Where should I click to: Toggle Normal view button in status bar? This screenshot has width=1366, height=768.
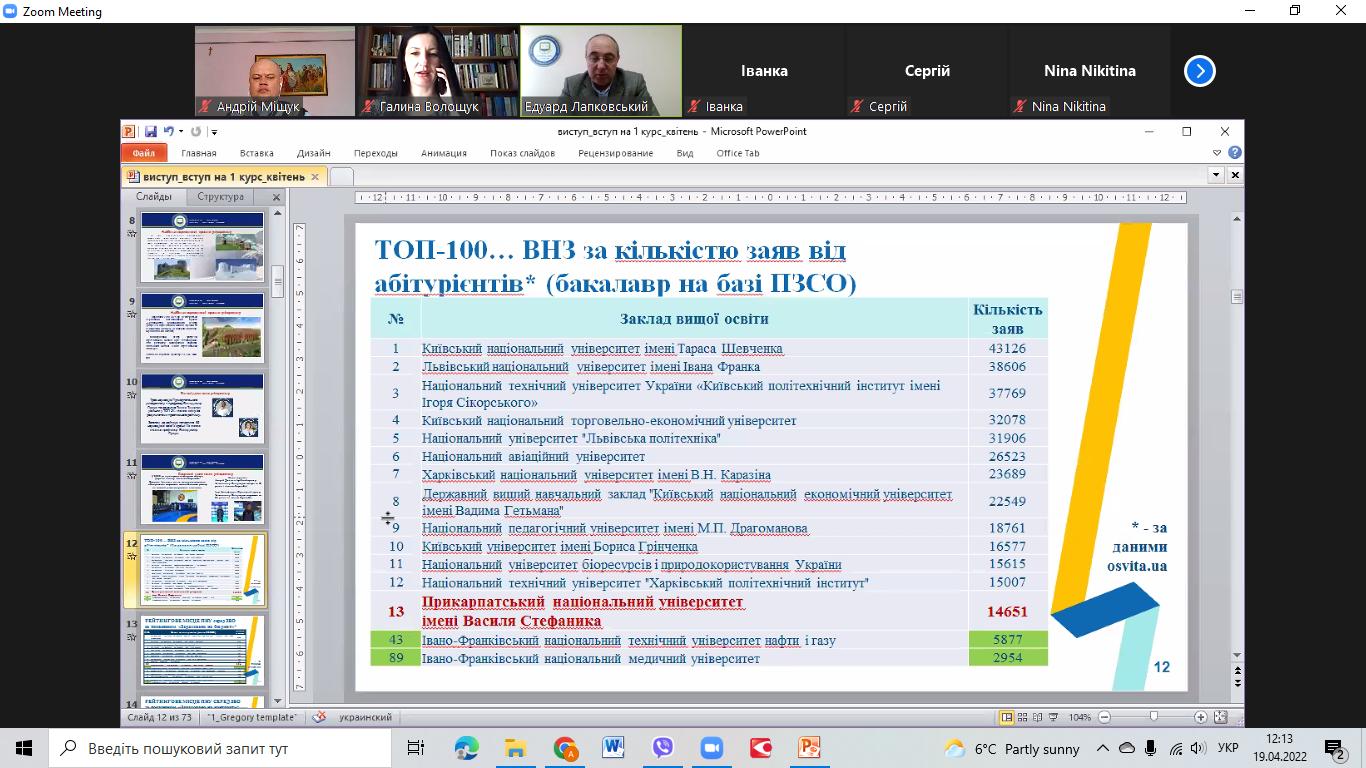(x=1008, y=717)
